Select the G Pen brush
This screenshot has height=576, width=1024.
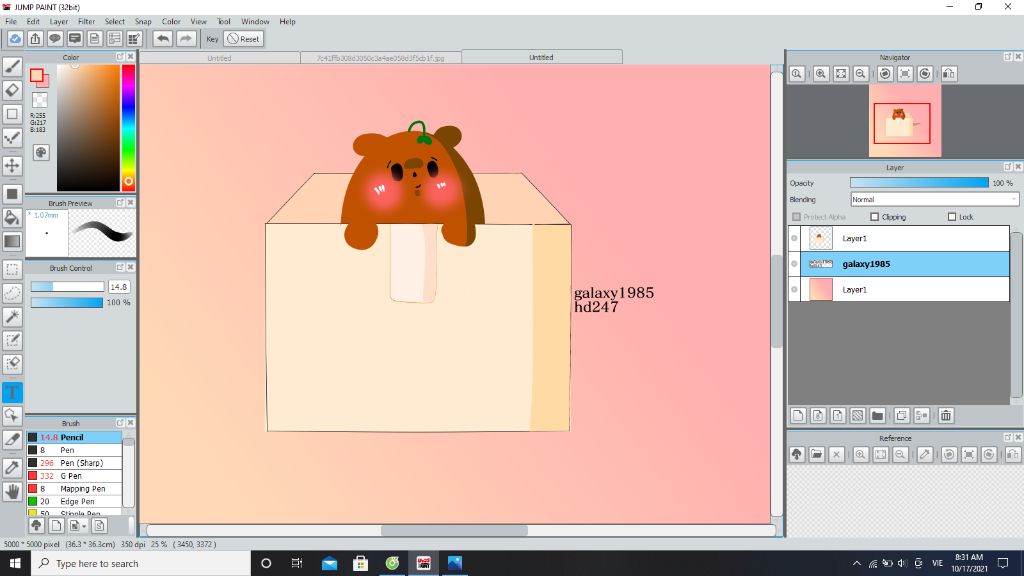[x=74, y=476]
